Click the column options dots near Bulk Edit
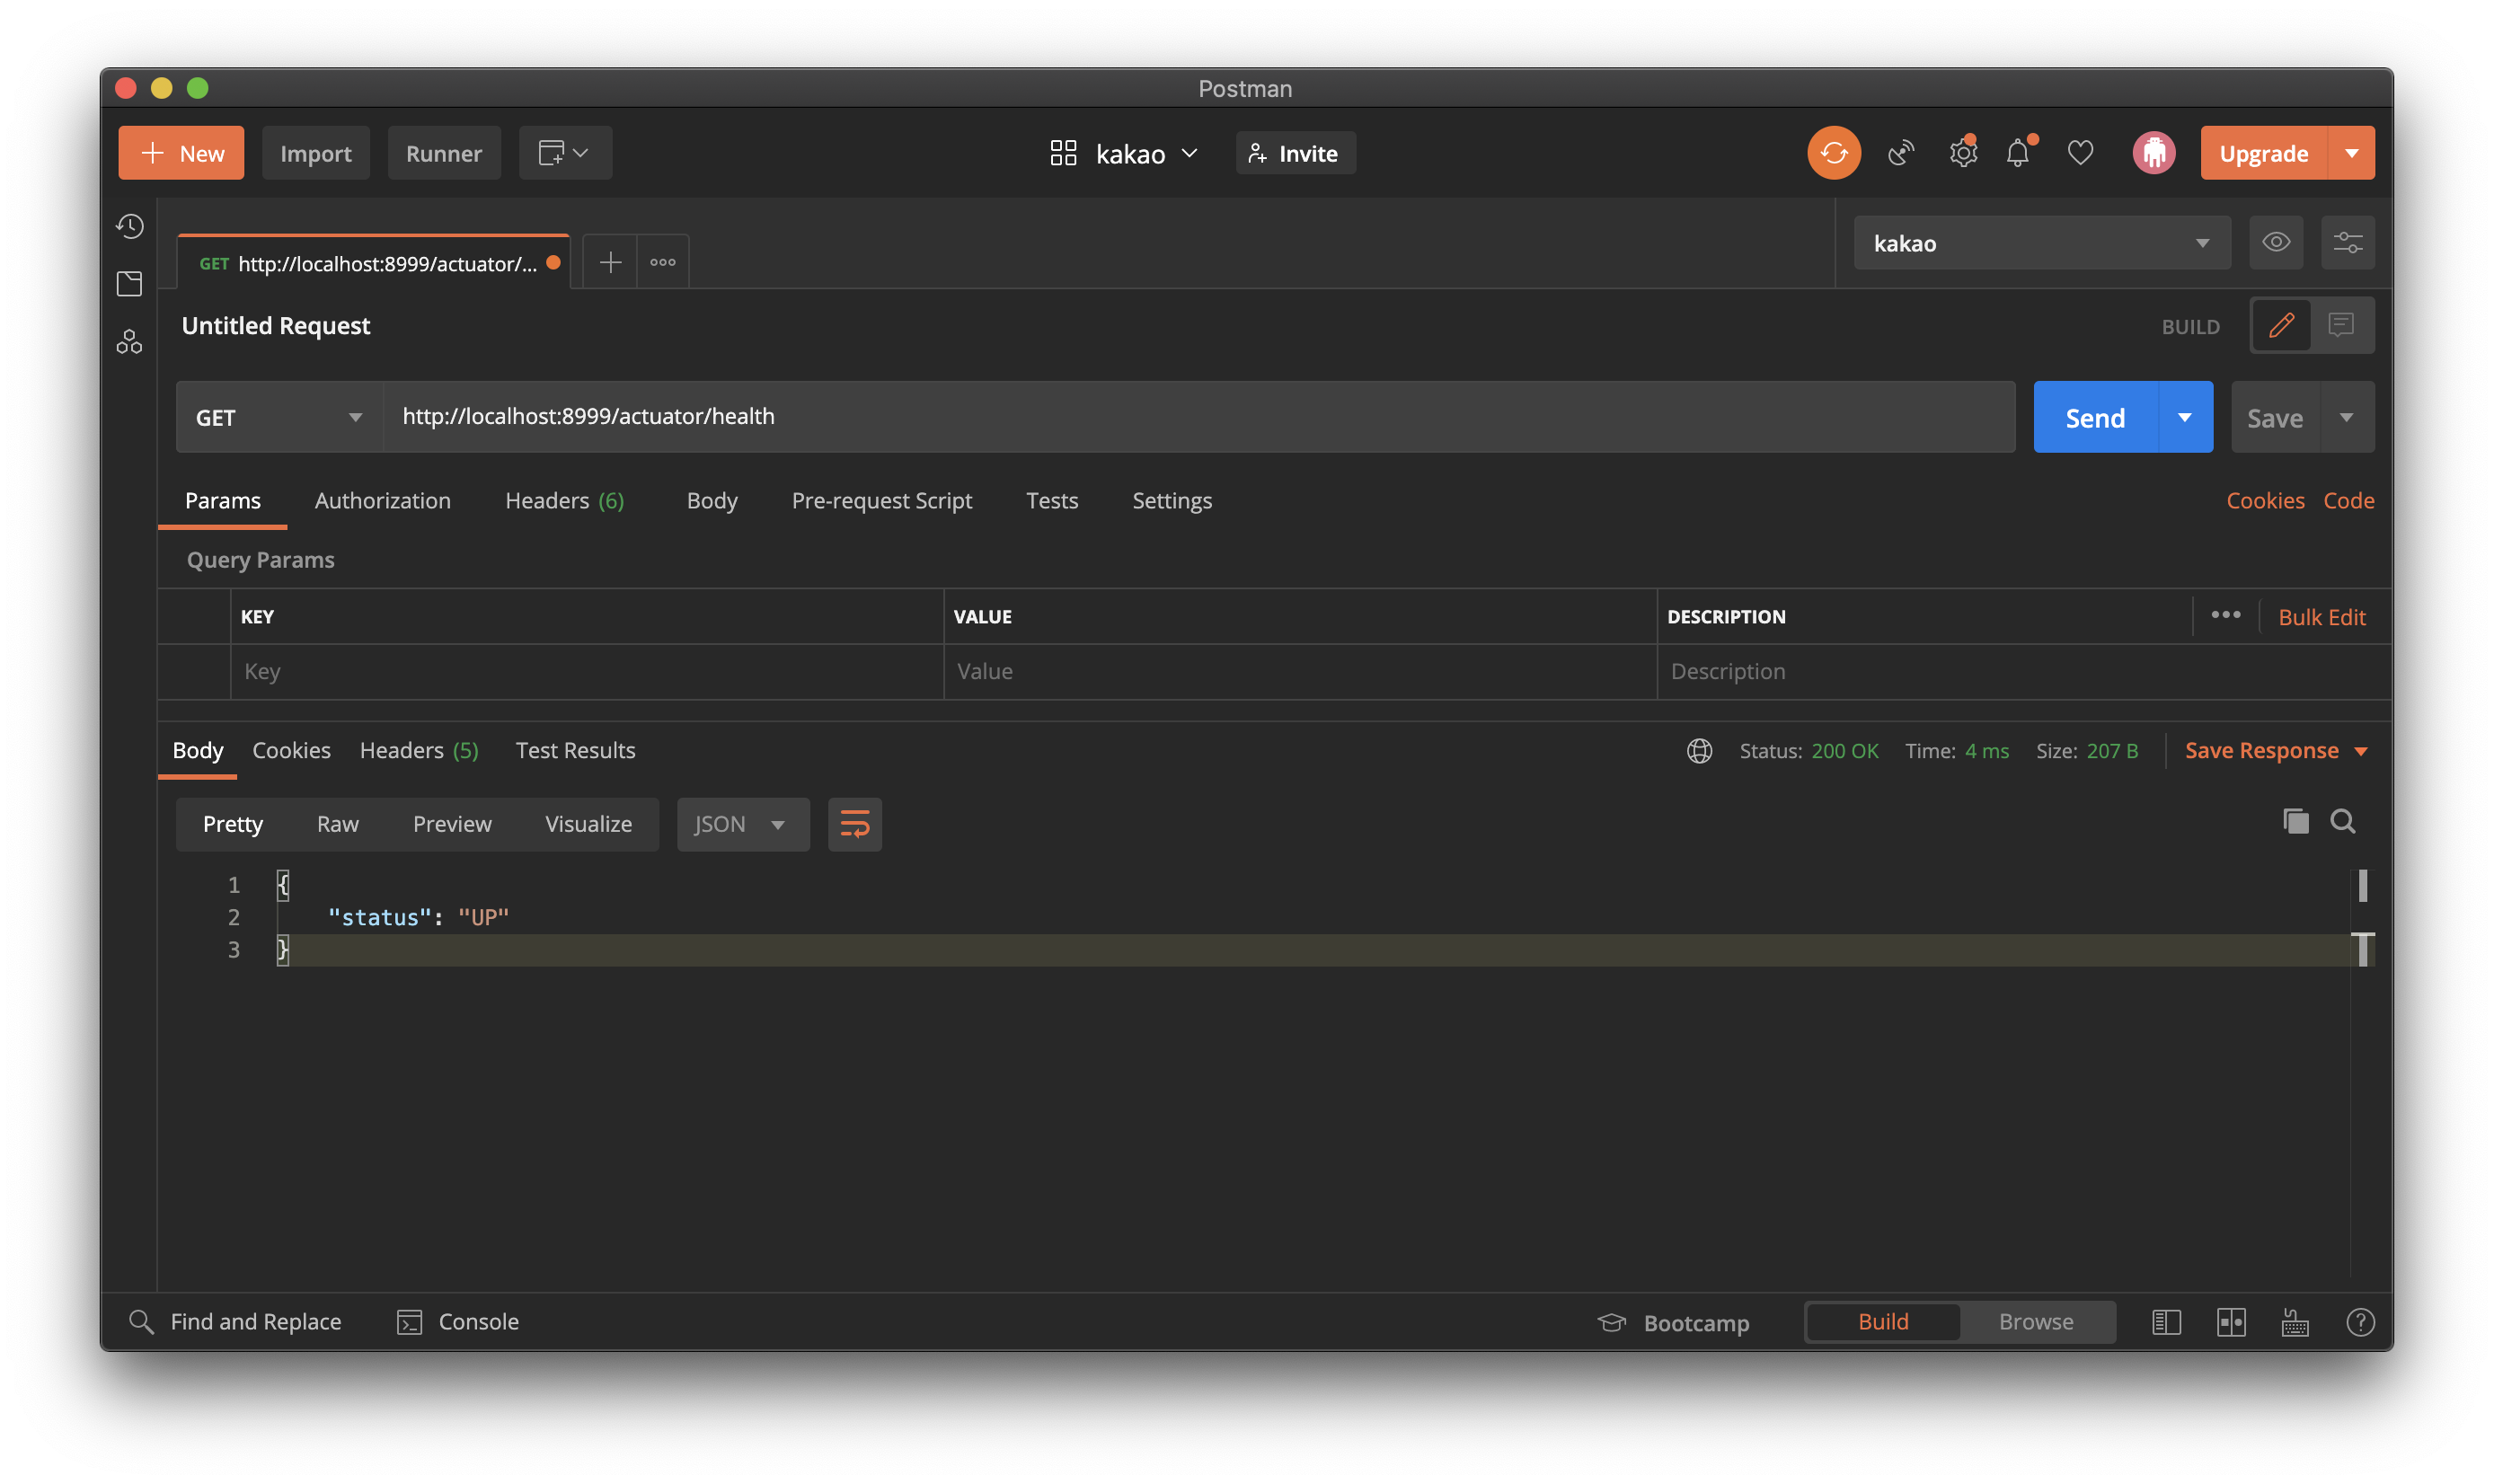Image resolution: width=2494 pixels, height=1484 pixels. coord(2225,615)
